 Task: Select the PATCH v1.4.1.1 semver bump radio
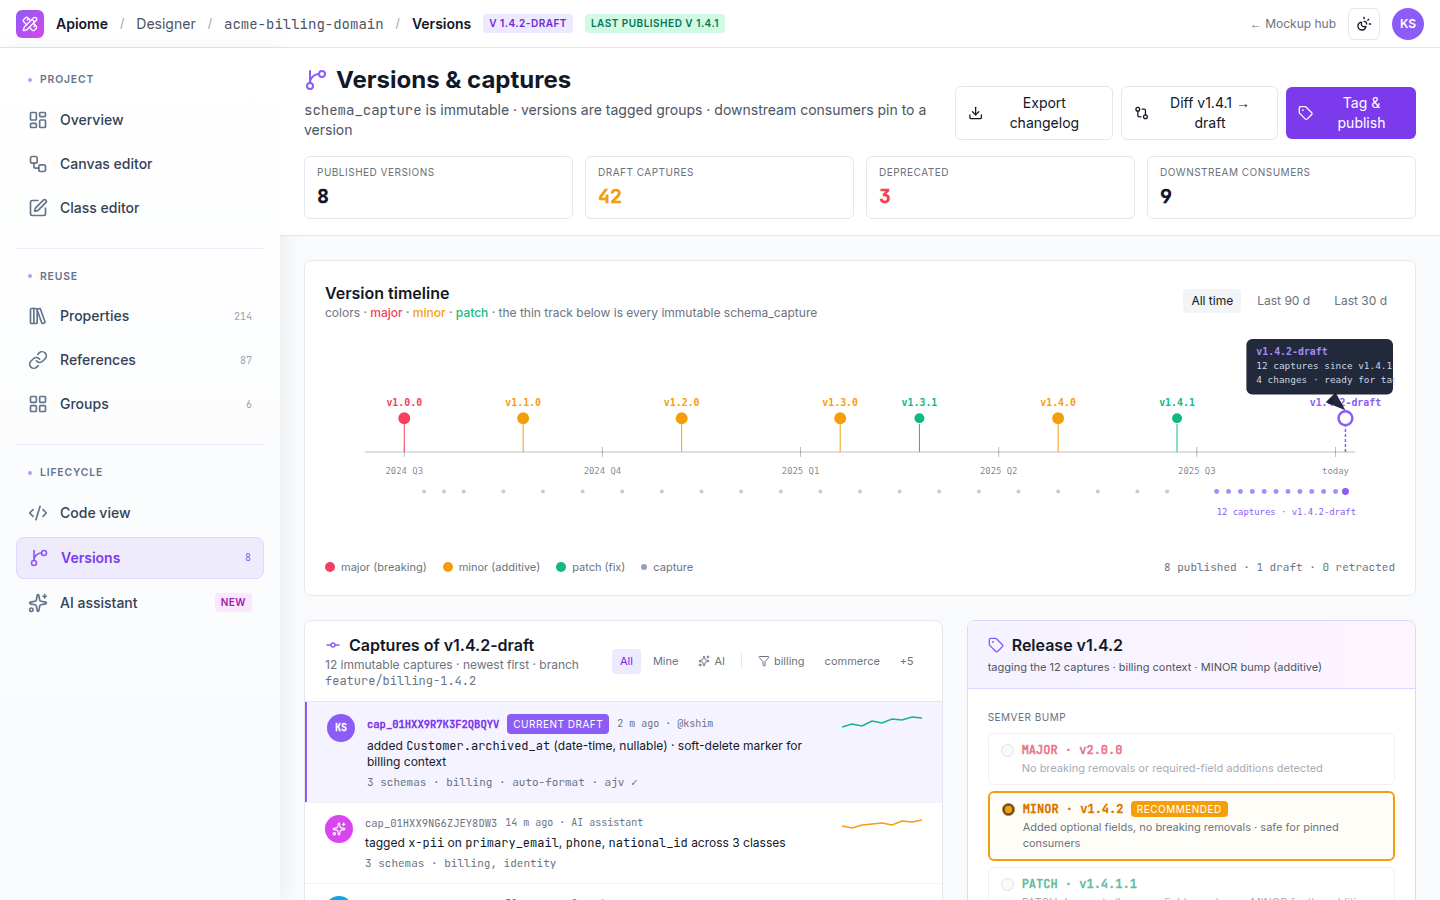(1007, 884)
